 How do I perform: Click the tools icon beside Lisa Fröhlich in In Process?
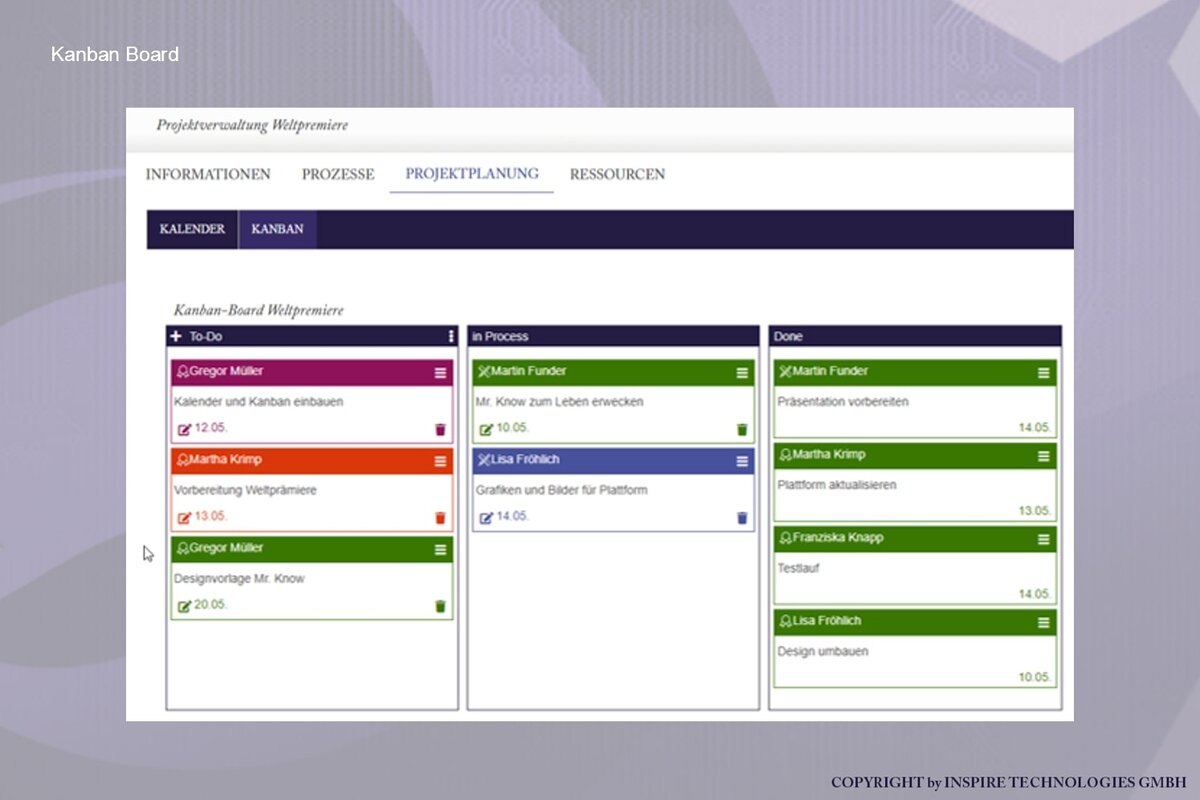pyautogui.click(x=484, y=460)
